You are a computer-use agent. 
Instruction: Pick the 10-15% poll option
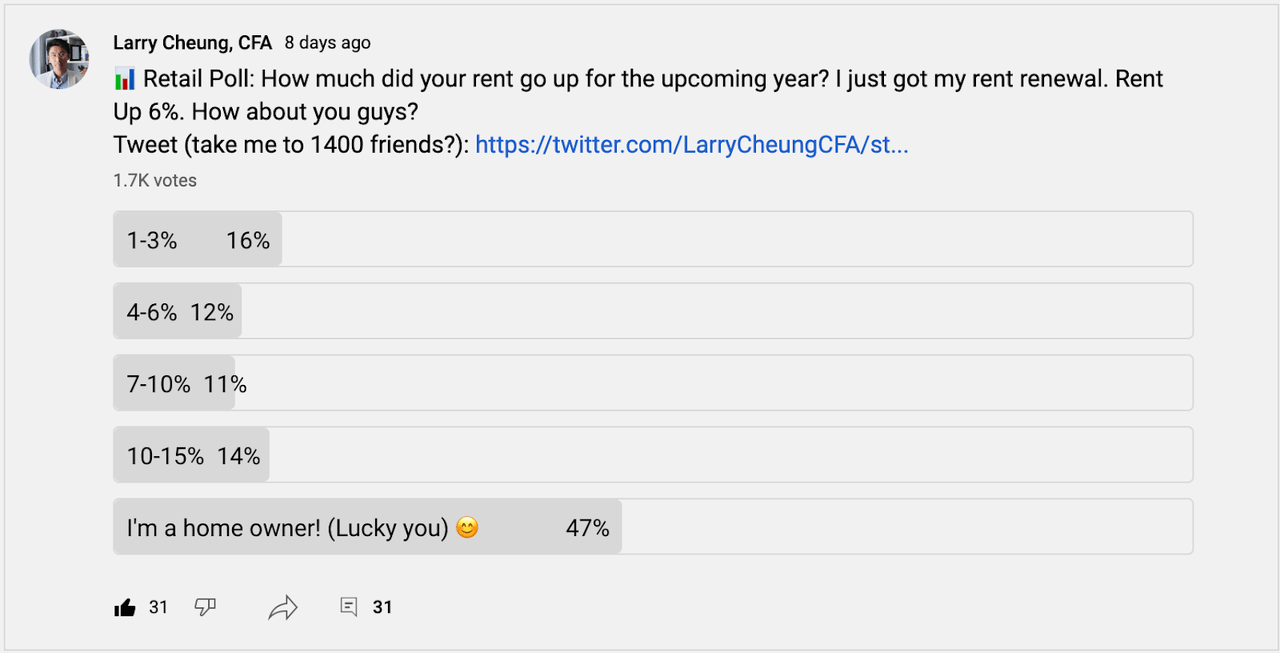coord(652,455)
